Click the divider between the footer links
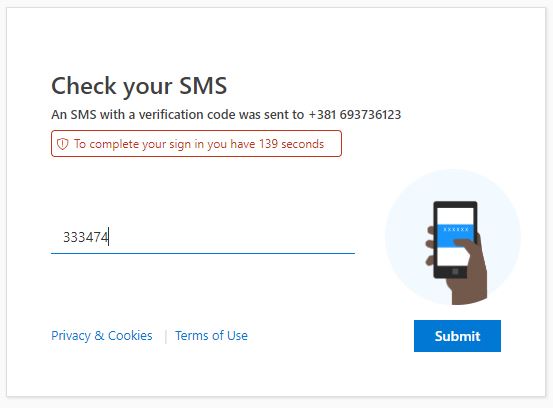This screenshot has width=553, height=408. 165,336
